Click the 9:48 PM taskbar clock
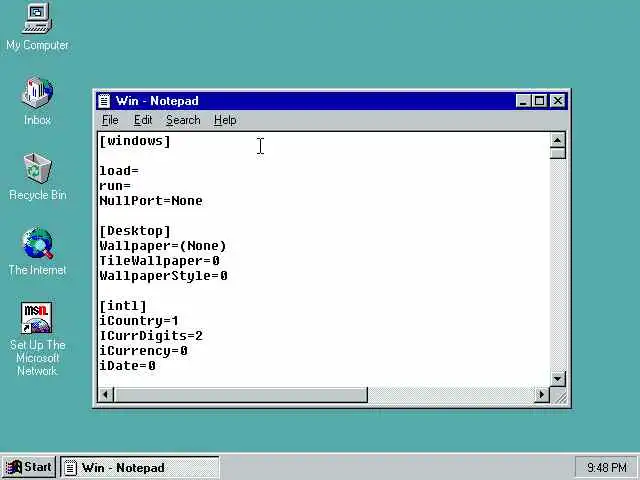 [x=606, y=467]
